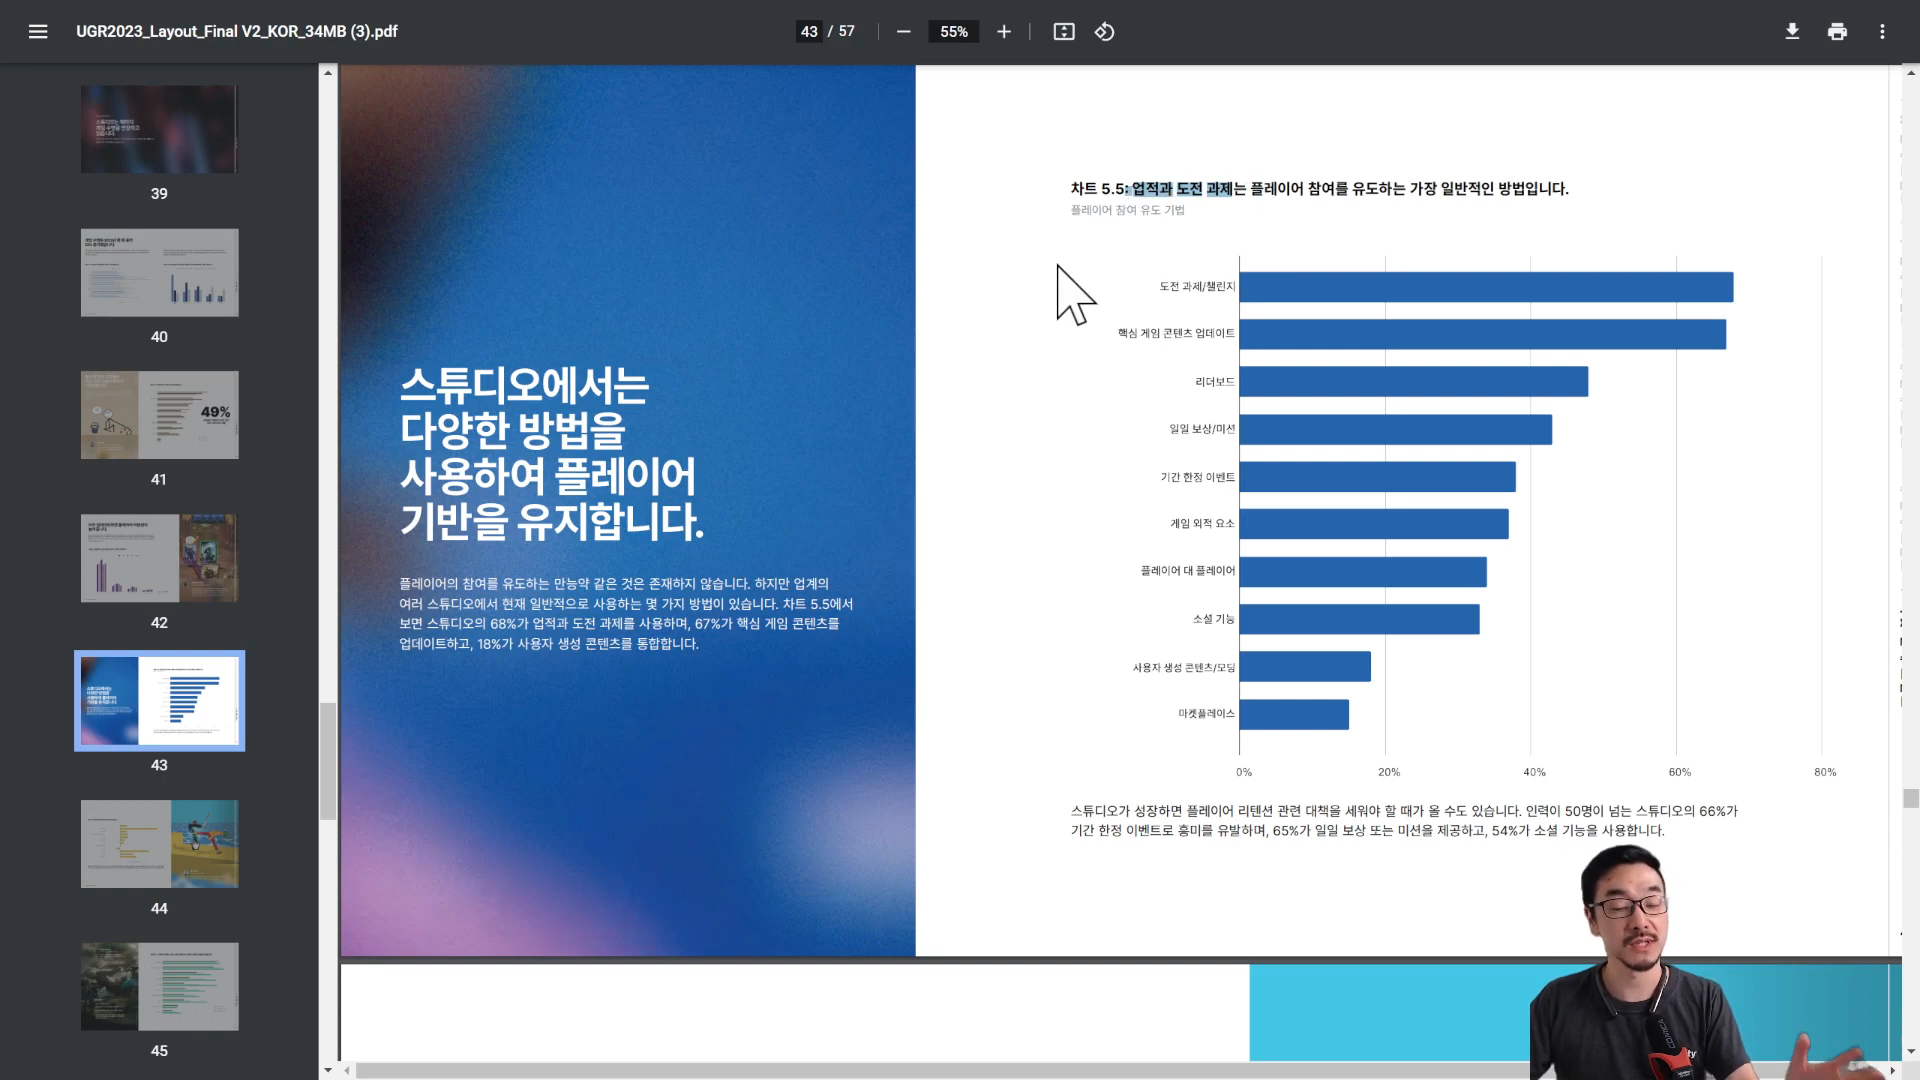Click the 55% zoom level field
The image size is (1920, 1080).
pos(954,32)
